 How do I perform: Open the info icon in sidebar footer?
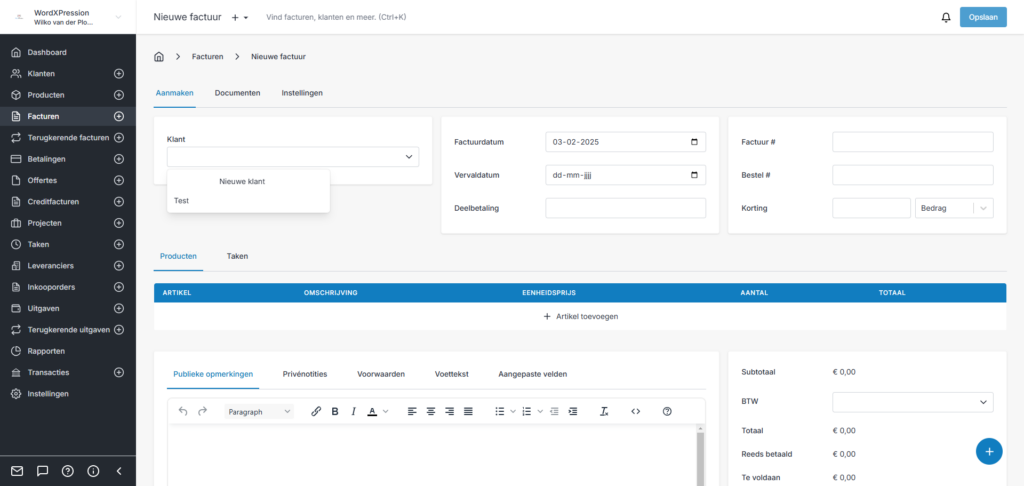click(x=93, y=471)
